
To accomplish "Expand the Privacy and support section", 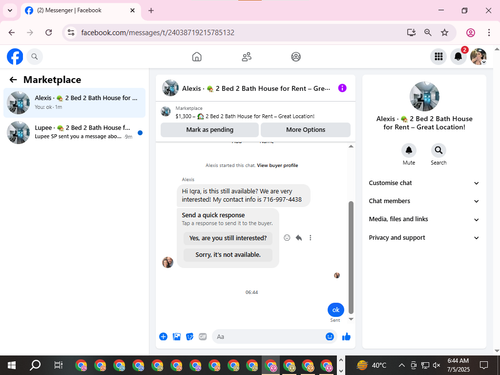I will tap(424, 238).
